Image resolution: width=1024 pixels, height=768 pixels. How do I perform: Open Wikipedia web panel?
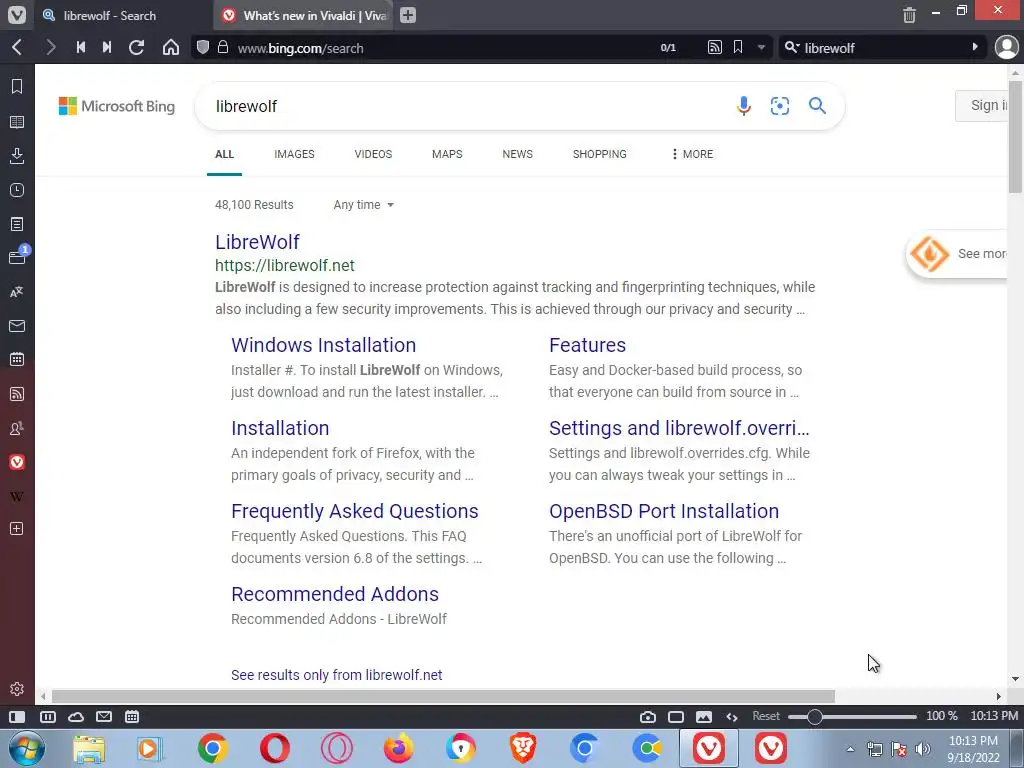tap(17, 496)
